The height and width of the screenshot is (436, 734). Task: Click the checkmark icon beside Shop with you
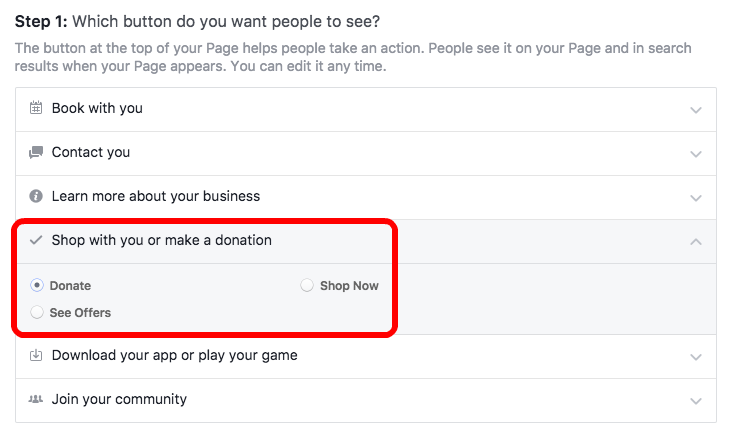click(36, 240)
